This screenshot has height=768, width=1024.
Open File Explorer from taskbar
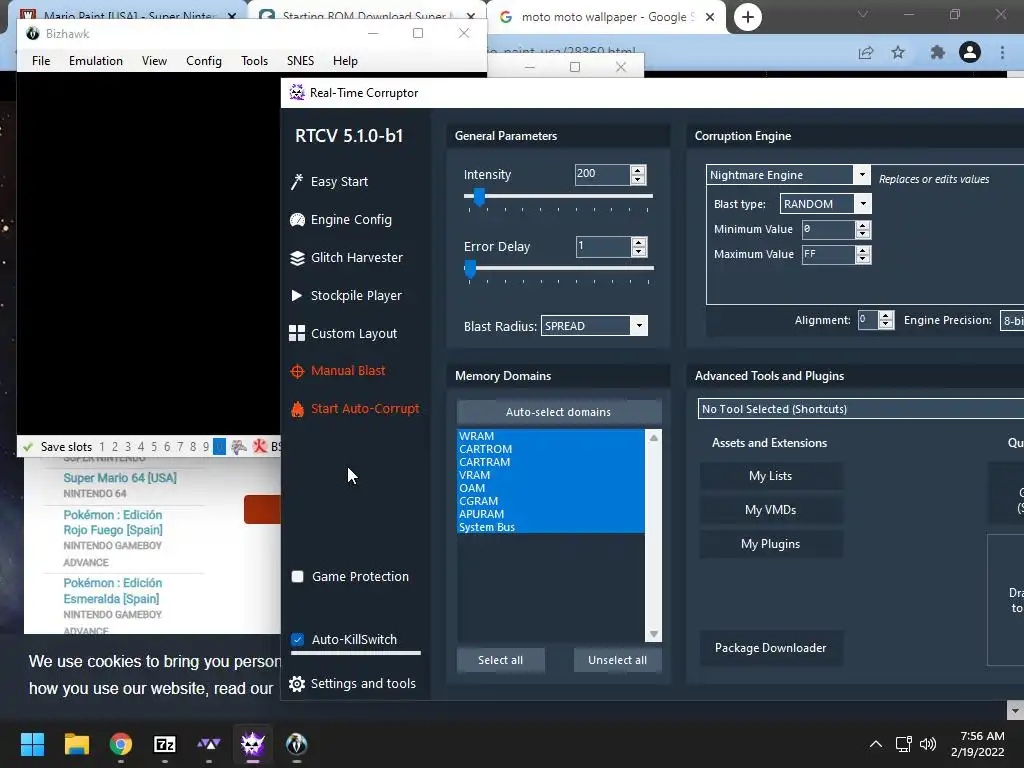point(76,744)
